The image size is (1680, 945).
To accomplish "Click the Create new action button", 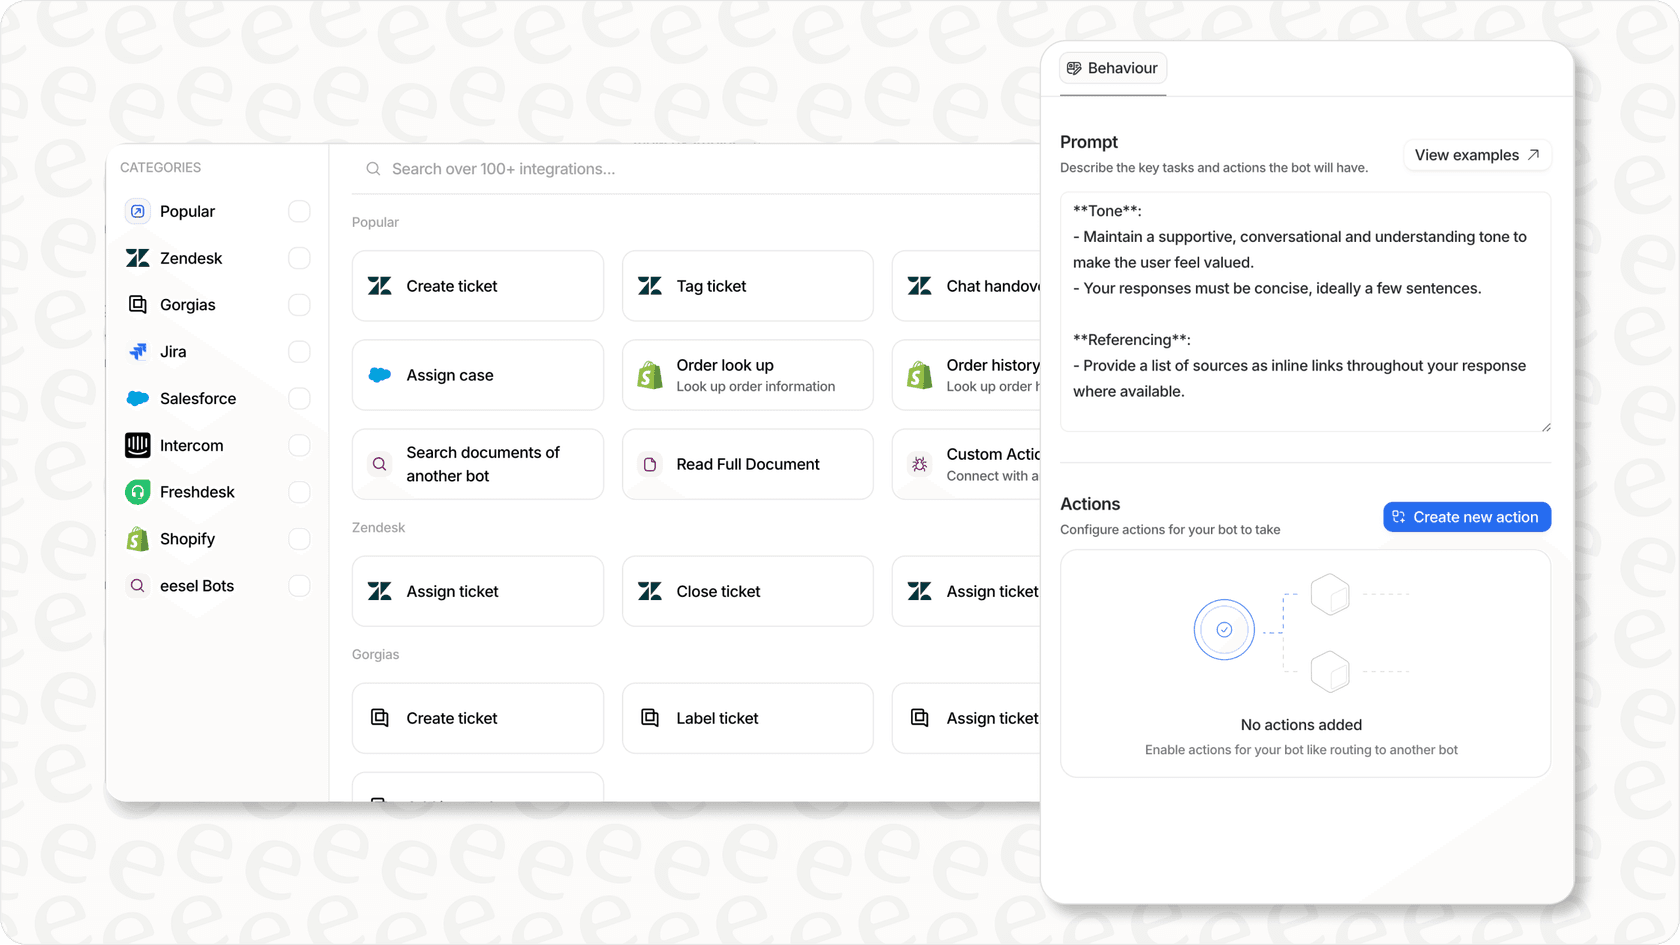I will tap(1466, 516).
